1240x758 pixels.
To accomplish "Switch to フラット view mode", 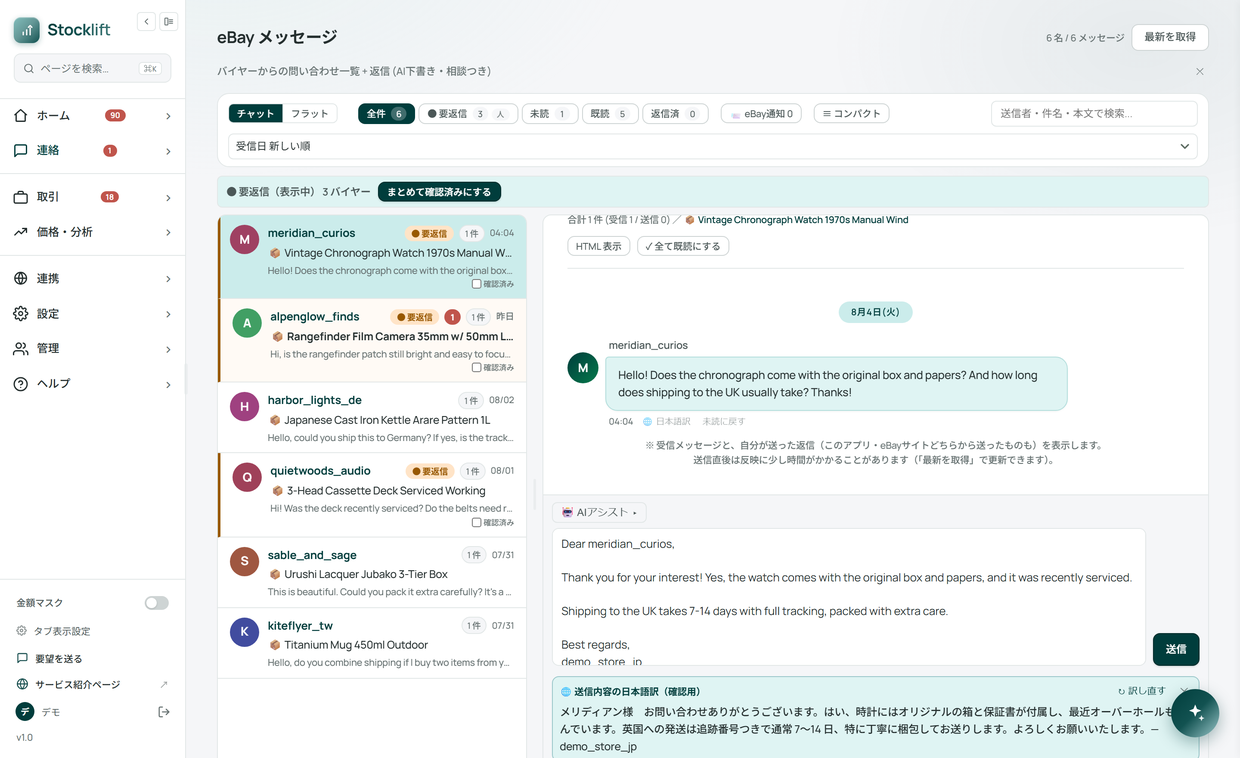I will [x=309, y=114].
